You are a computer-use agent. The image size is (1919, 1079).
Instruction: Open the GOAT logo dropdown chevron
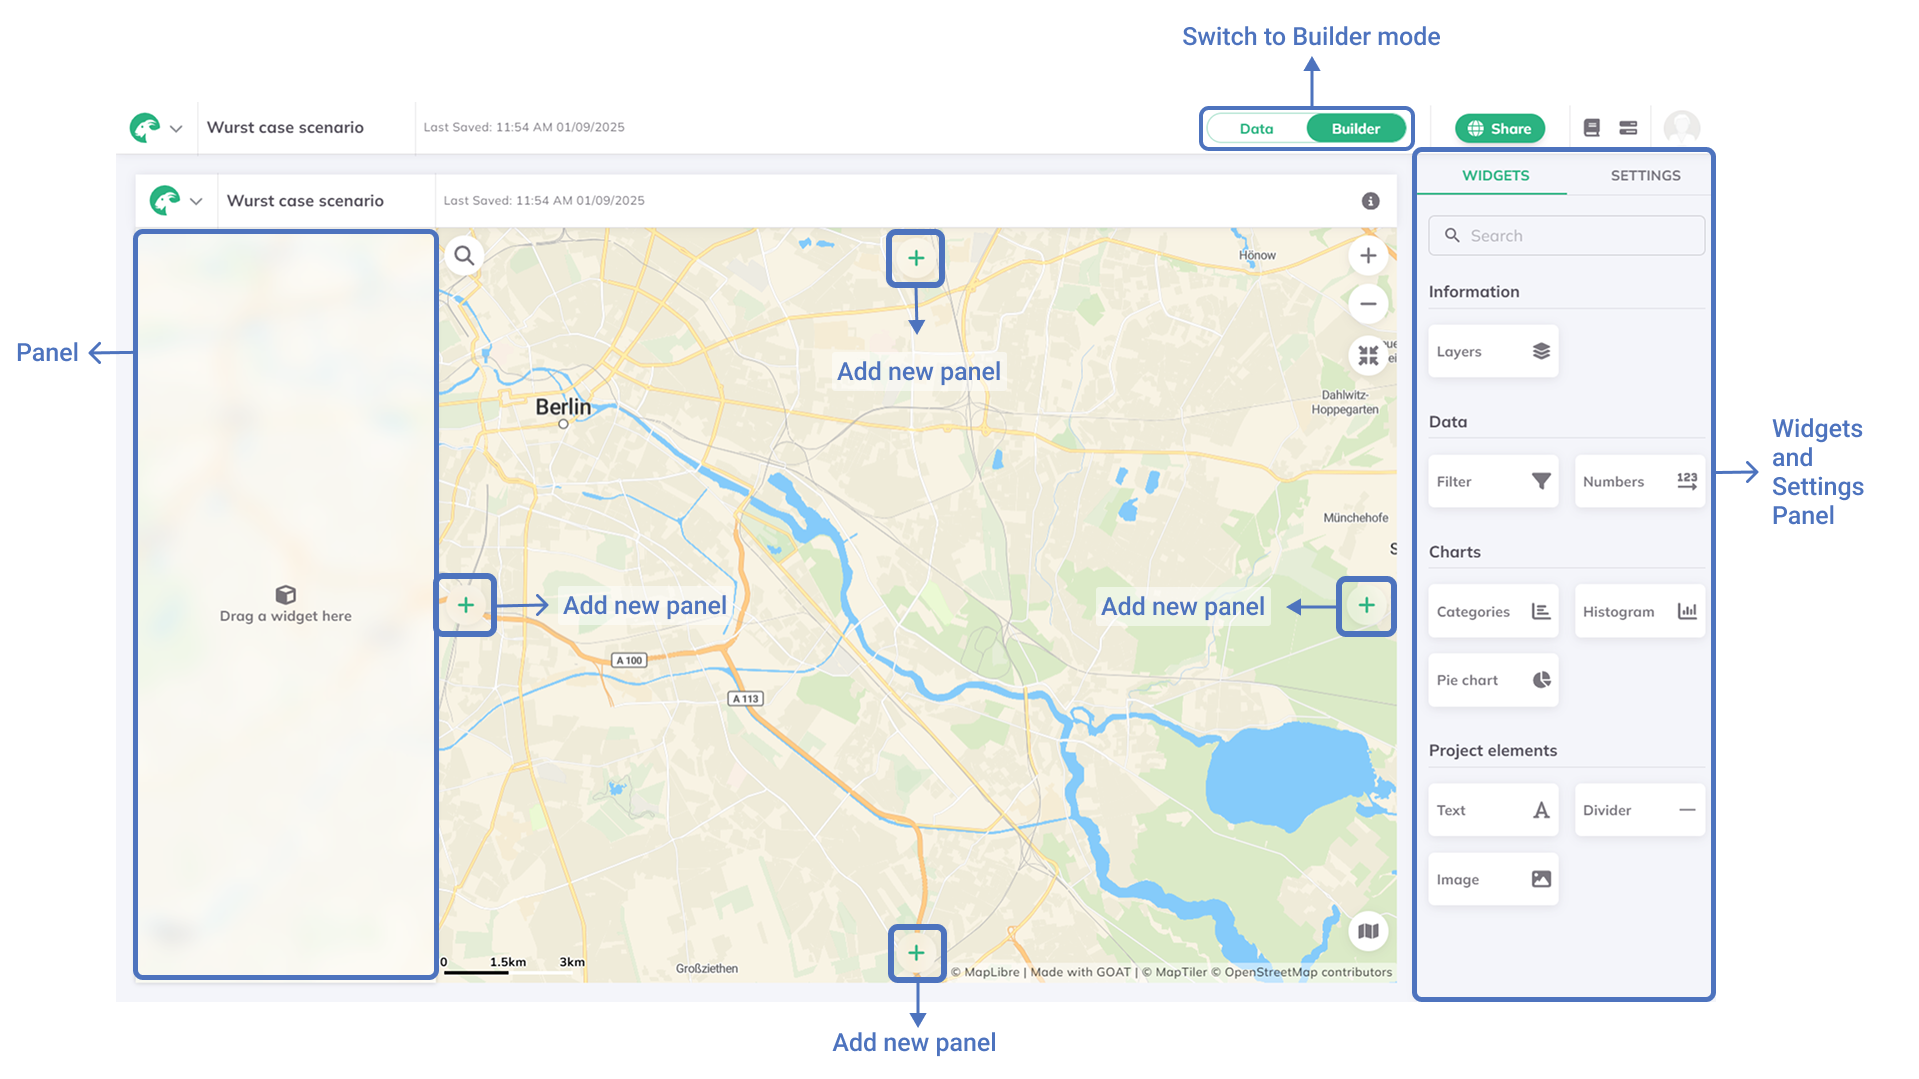click(x=178, y=128)
